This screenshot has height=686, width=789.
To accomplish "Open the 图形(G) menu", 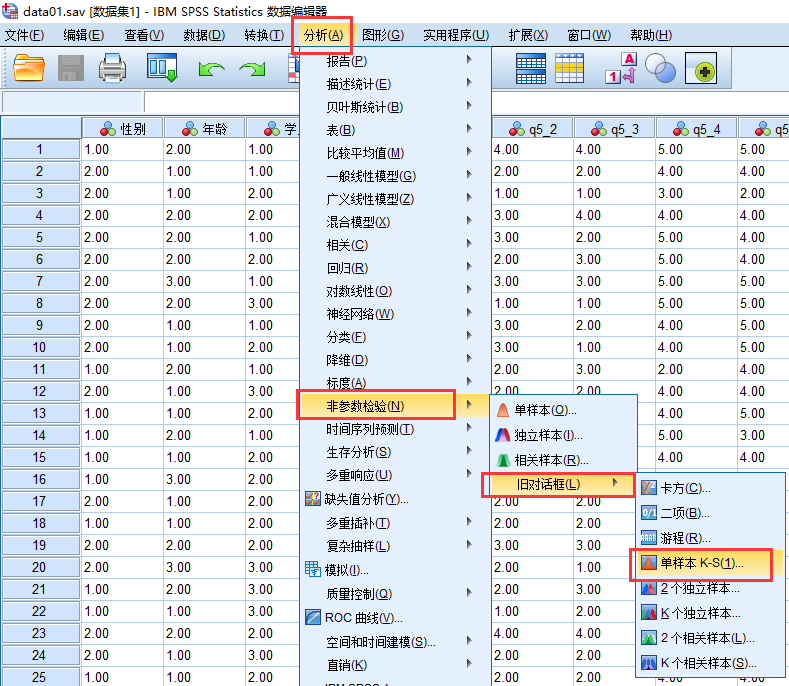I will click(x=382, y=35).
